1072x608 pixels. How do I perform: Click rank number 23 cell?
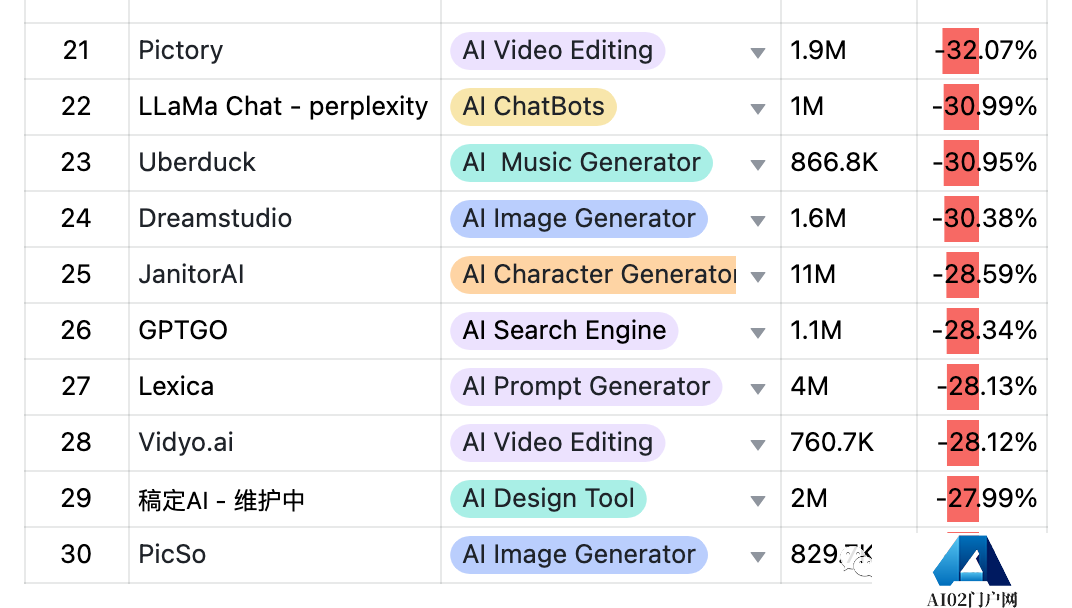(x=77, y=163)
